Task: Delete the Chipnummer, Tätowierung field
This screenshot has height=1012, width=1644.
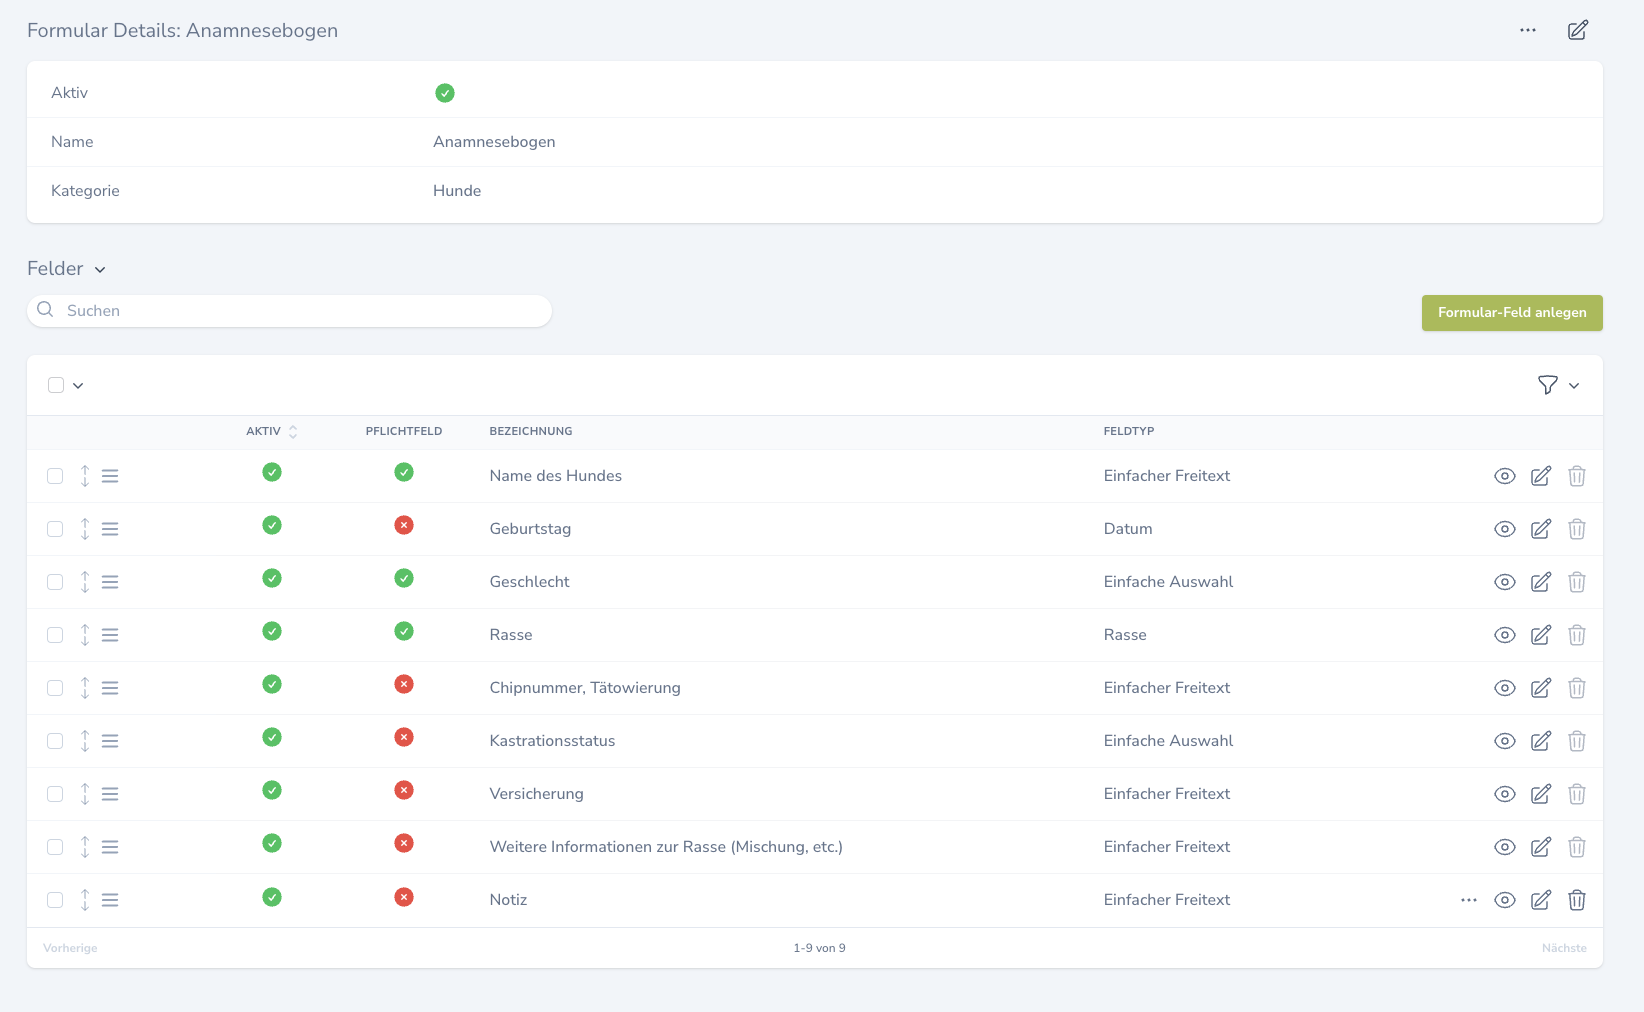Action: click(x=1577, y=688)
